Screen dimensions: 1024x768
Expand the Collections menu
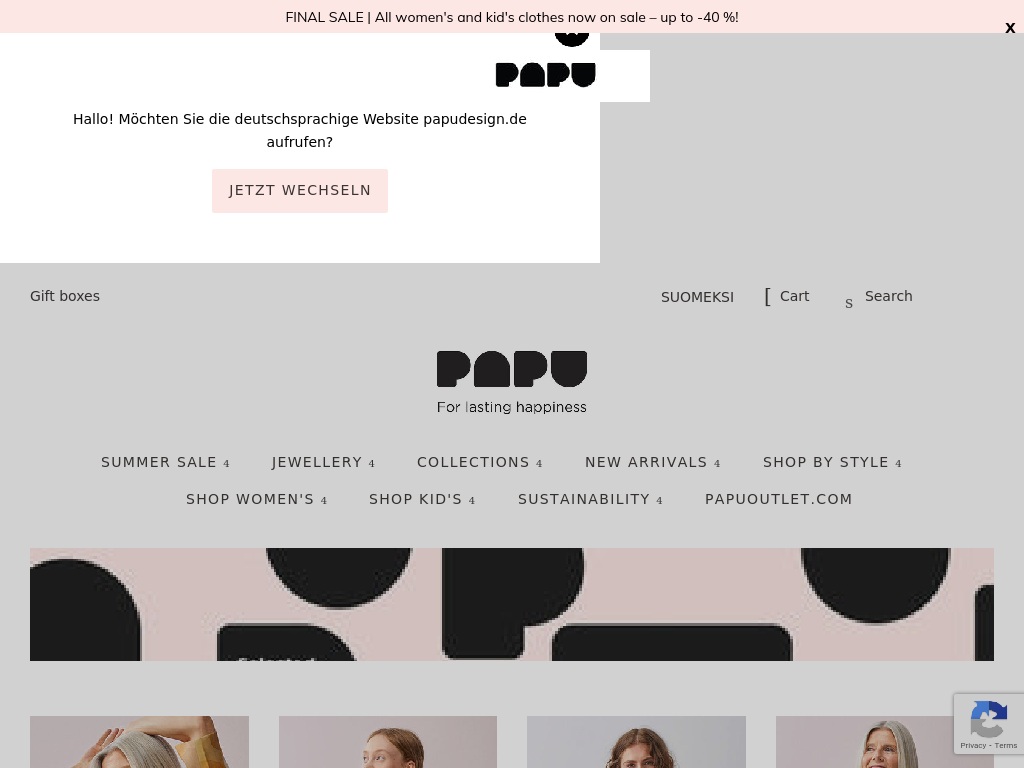point(480,462)
